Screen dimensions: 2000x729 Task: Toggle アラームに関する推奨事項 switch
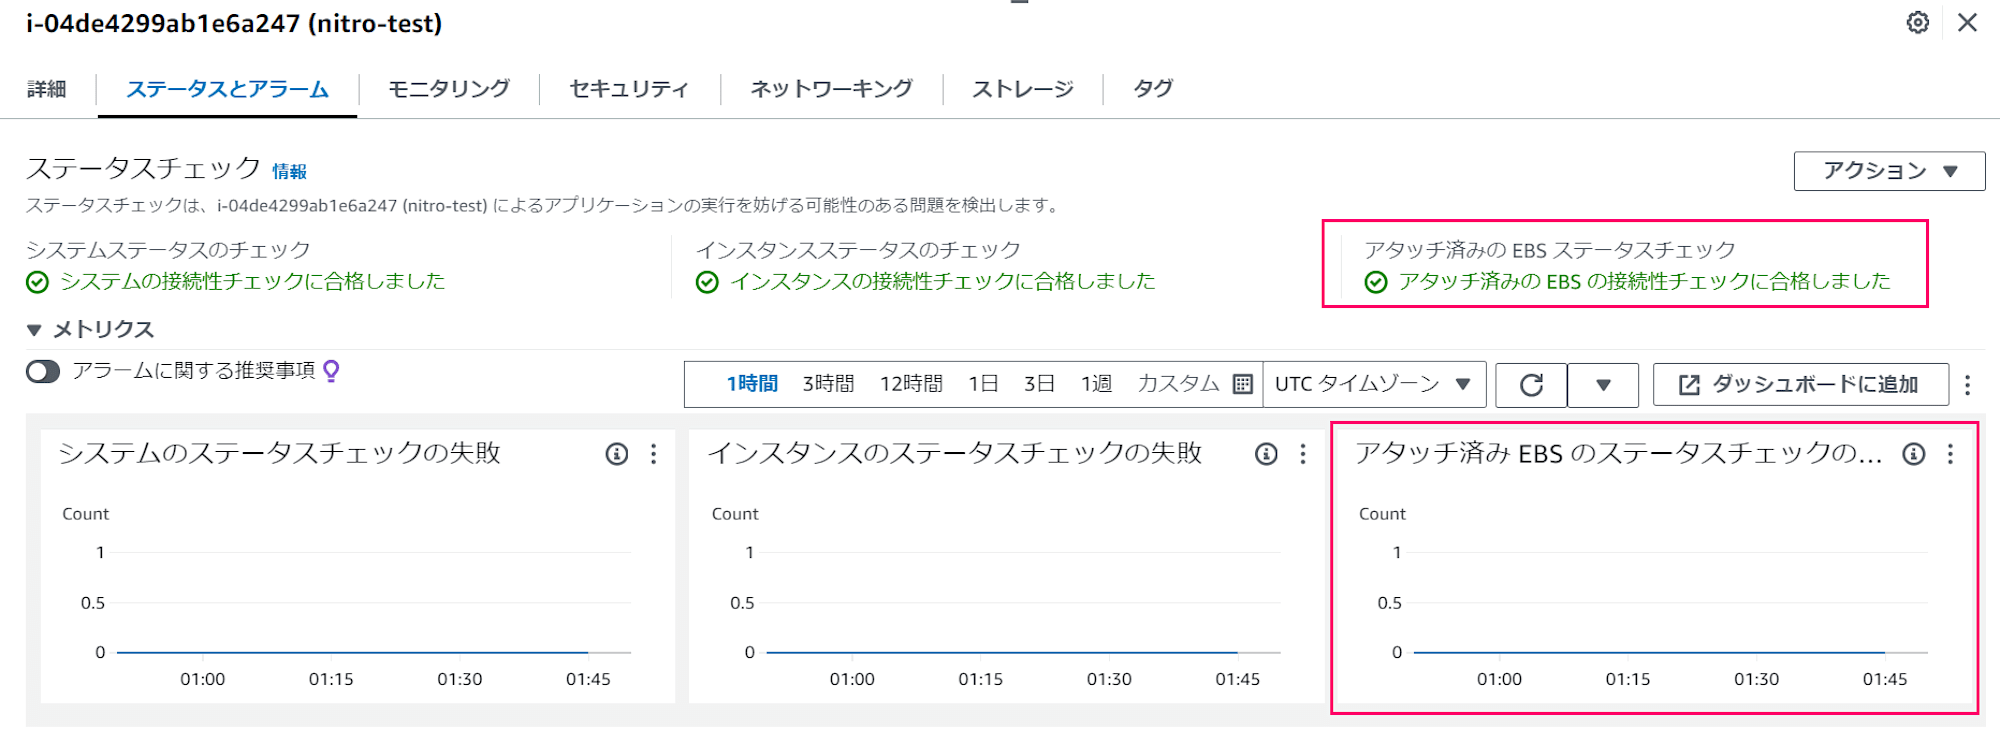(43, 371)
